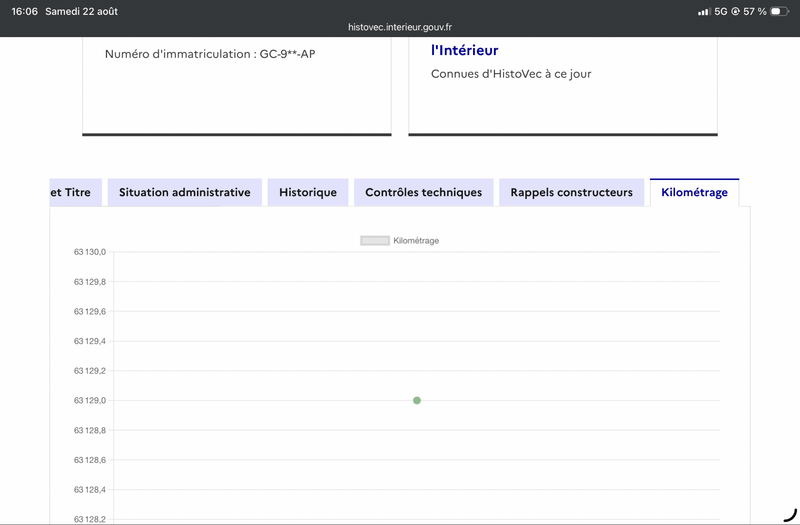Tap the histovec.interieur.gouv.fr address bar
This screenshot has width=800, height=525.
click(400, 27)
